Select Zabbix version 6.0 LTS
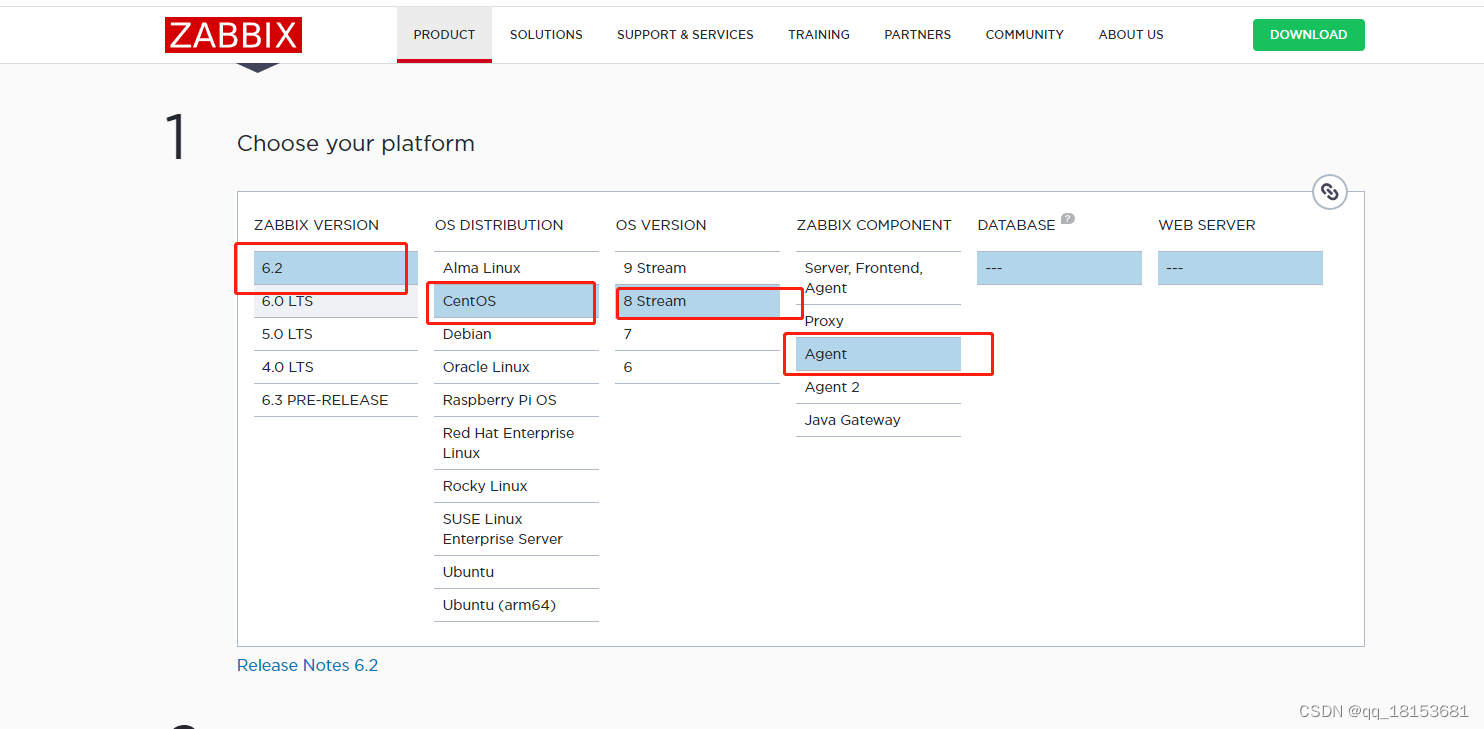 pyautogui.click(x=336, y=301)
